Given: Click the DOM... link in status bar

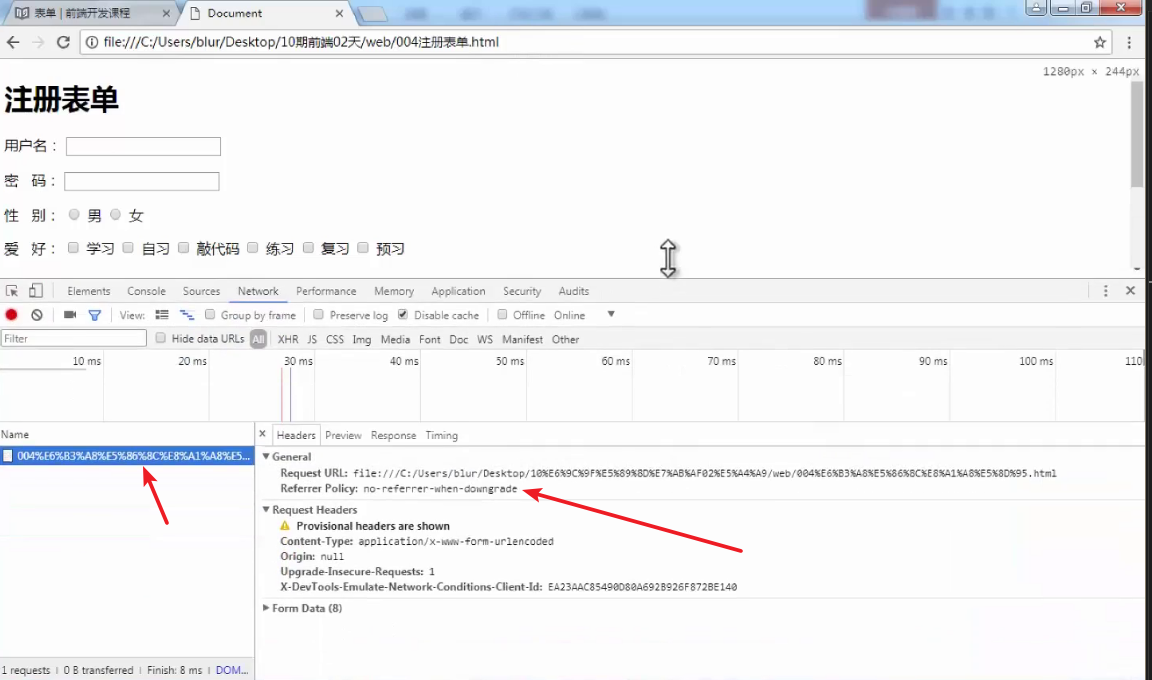Looking at the screenshot, I should click(x=231, y=670).
